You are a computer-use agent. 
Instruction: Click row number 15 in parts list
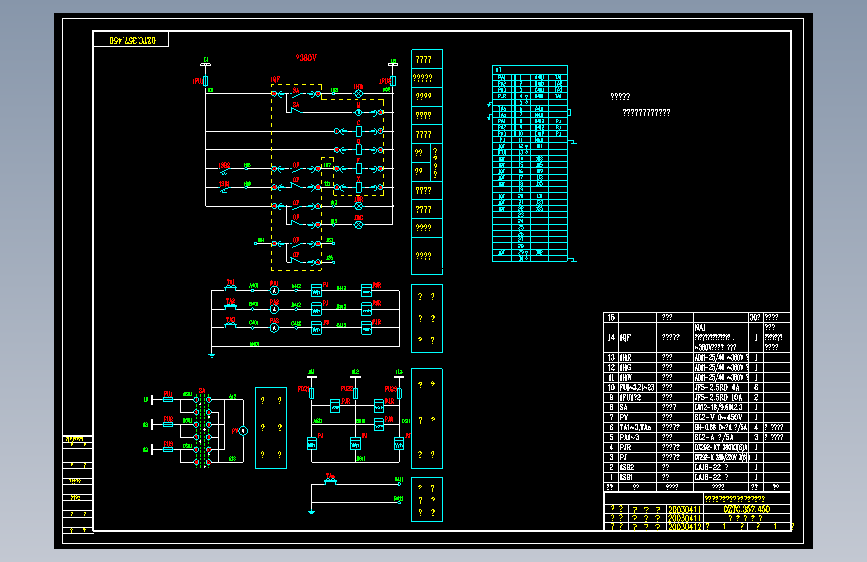coord(611,318)
